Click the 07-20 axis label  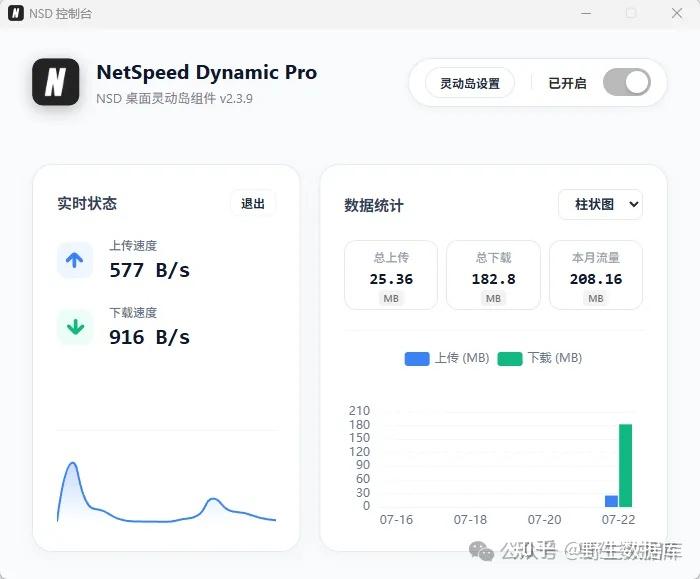(544, 520)
